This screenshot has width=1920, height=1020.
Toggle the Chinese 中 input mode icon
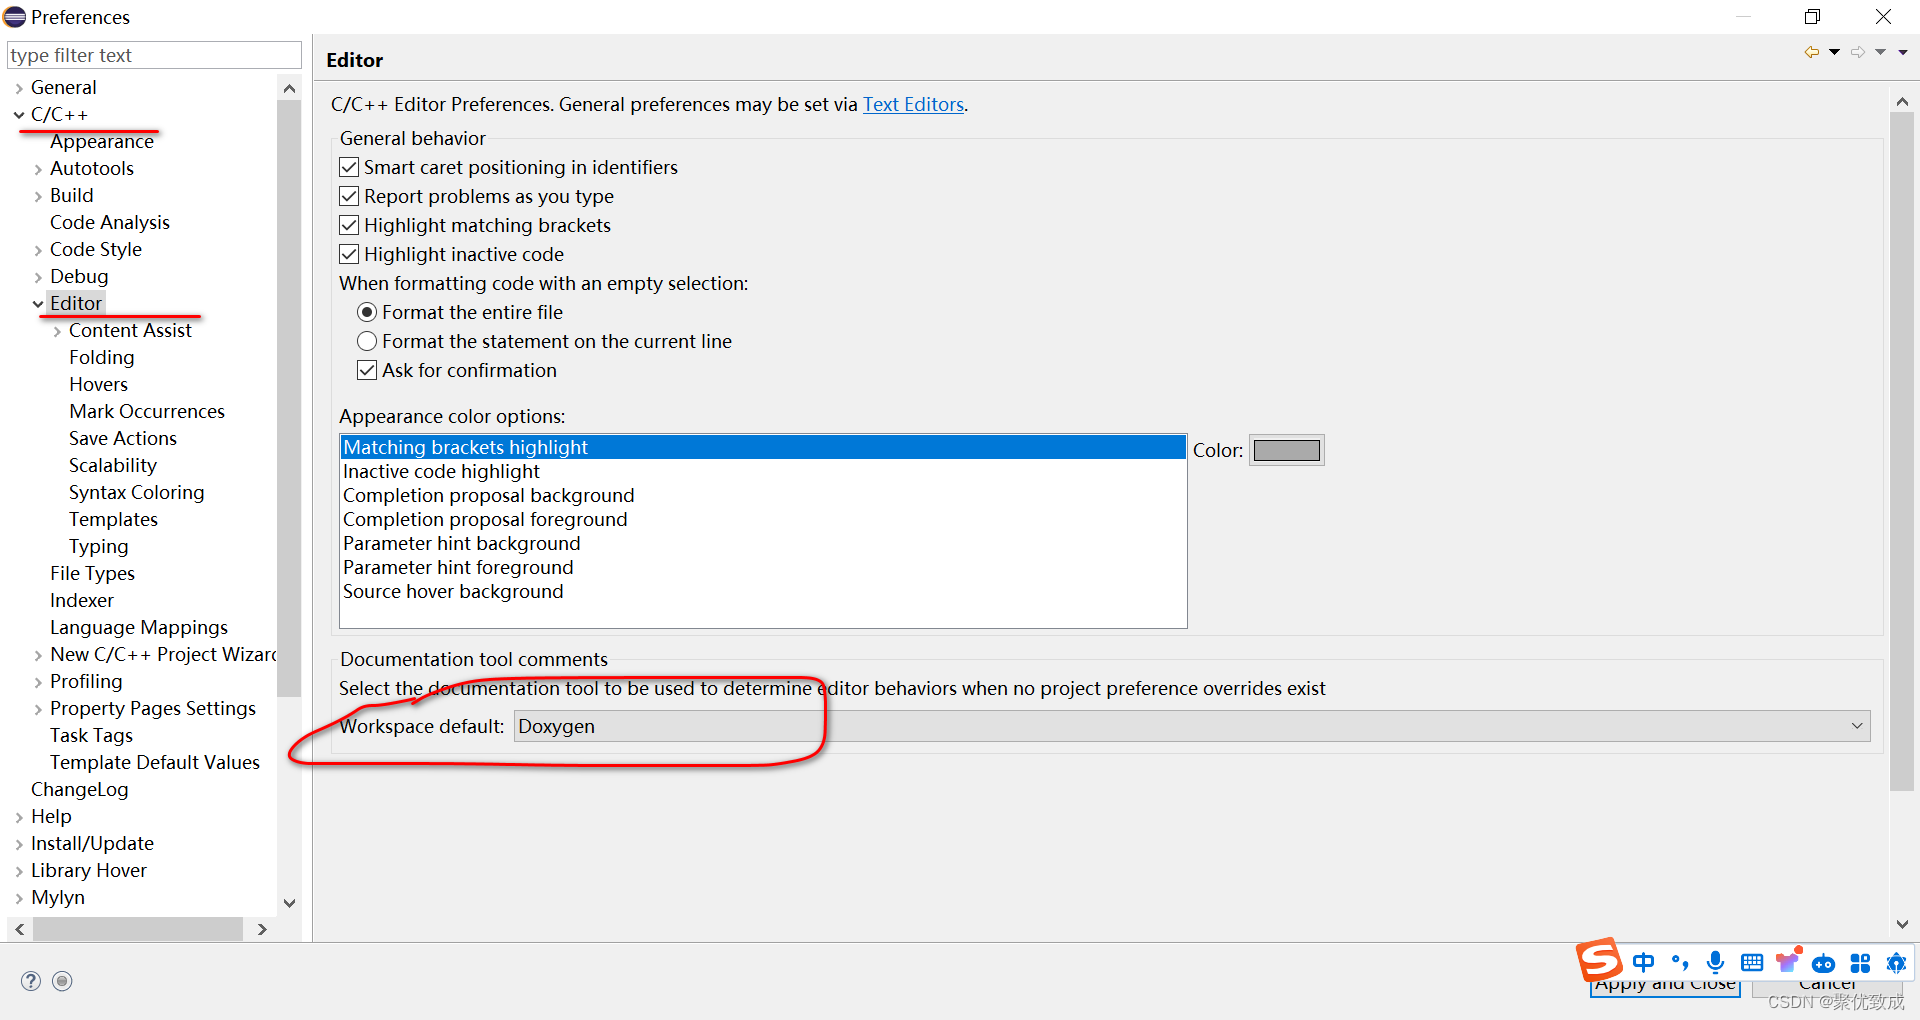pos(1643,962)
